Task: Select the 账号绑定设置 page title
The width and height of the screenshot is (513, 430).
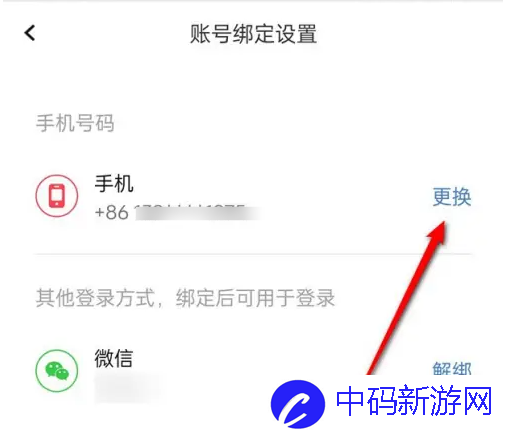Action: [x=253, y=34]
